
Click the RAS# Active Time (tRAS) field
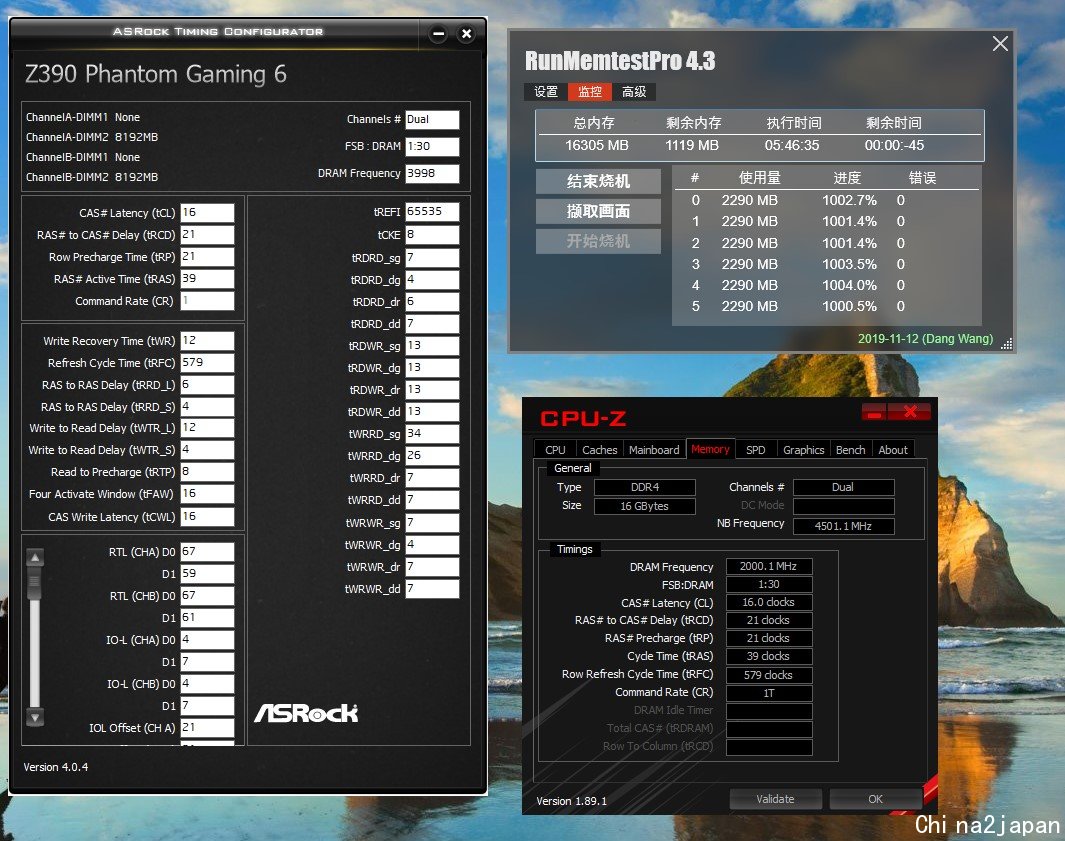[x=207, y=279]
